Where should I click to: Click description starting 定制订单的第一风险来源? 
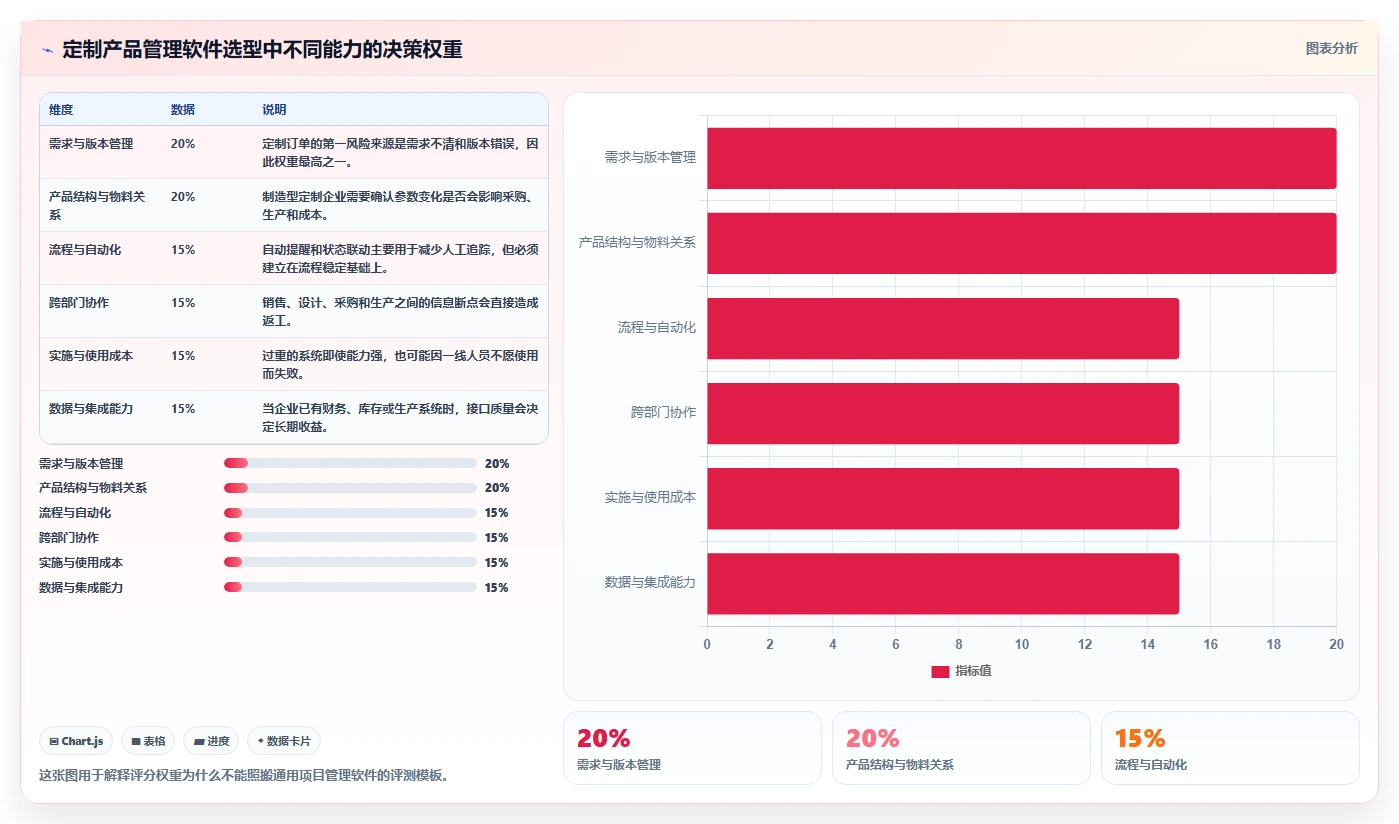tap(400, 152)
